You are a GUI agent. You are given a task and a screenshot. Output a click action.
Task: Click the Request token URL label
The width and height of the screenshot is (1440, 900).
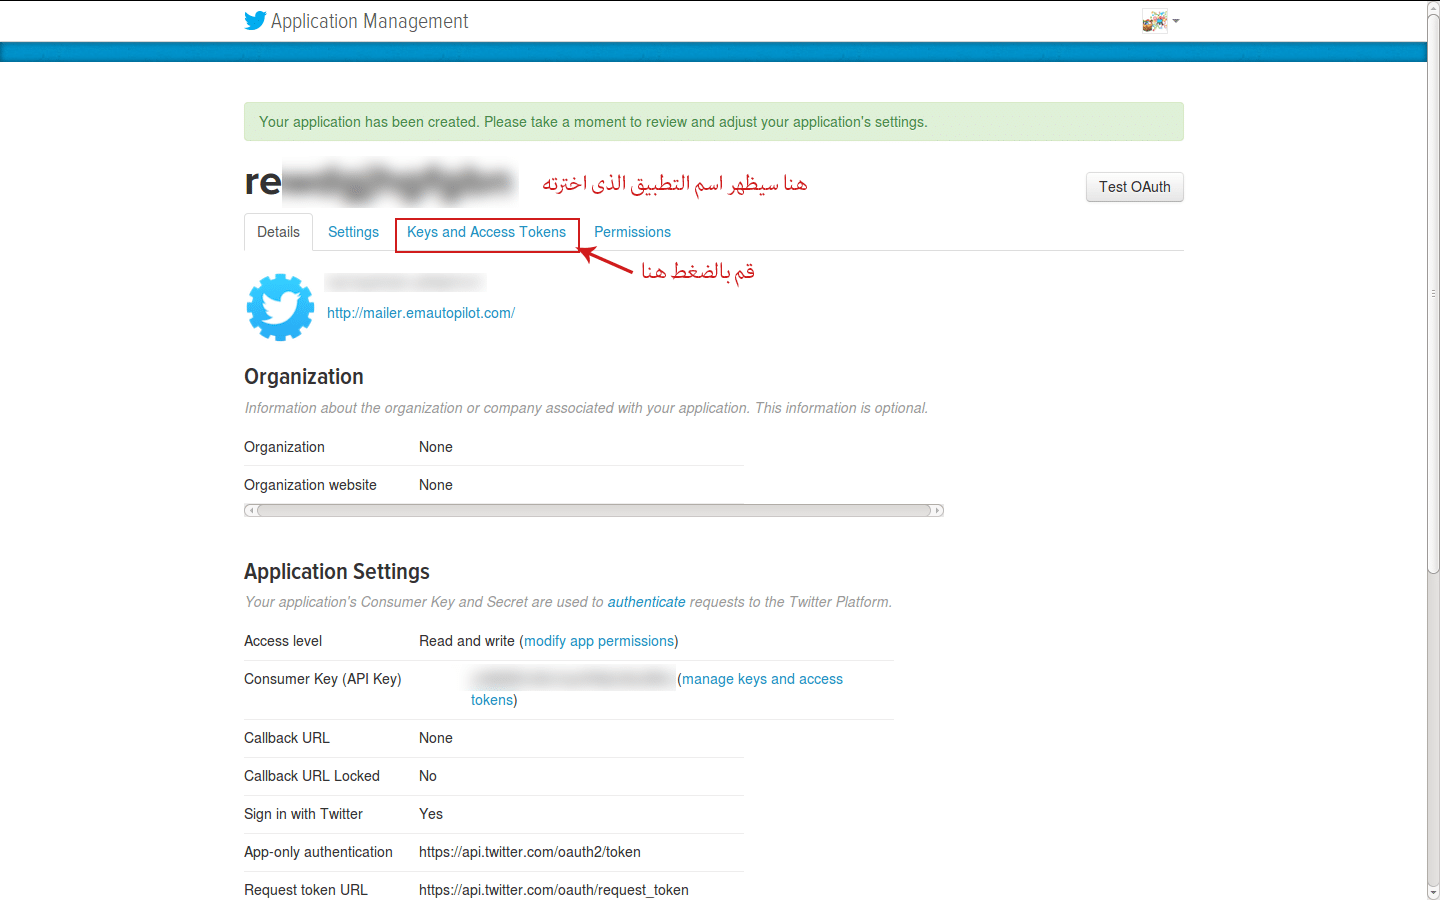[x=306, y=890]
